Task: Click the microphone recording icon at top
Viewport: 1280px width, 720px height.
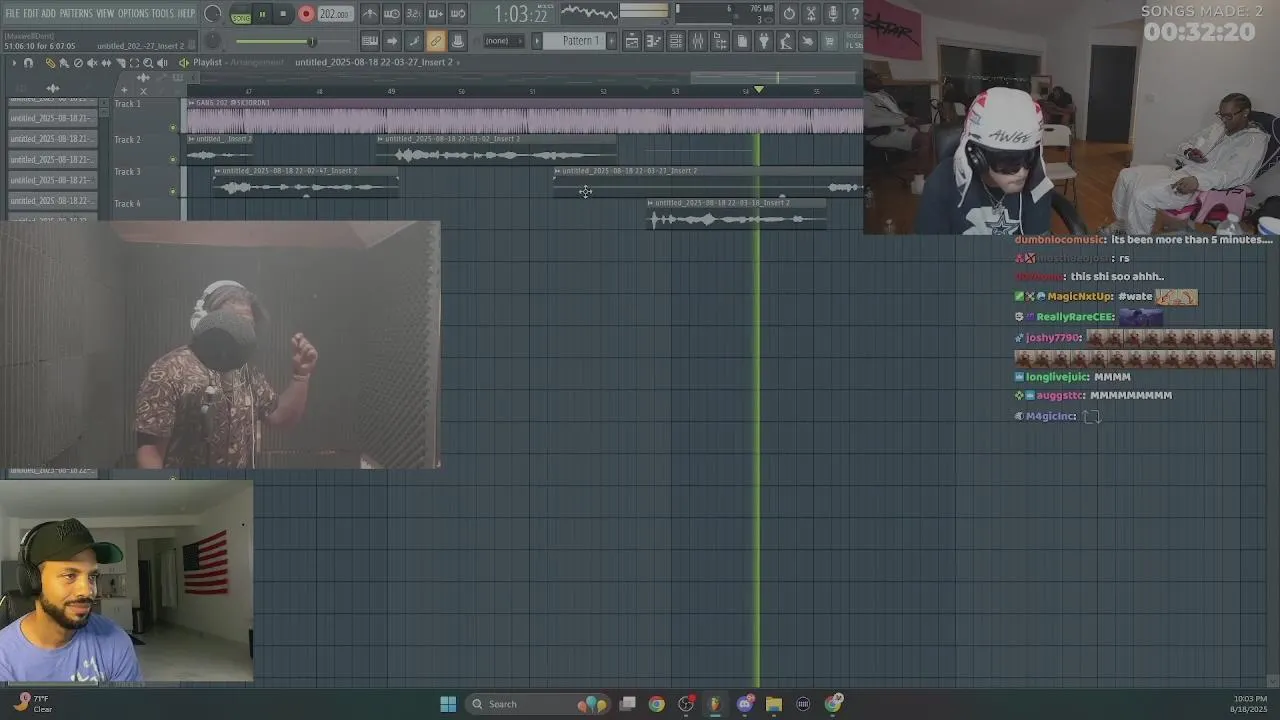Action: click(x=833, y=14)
